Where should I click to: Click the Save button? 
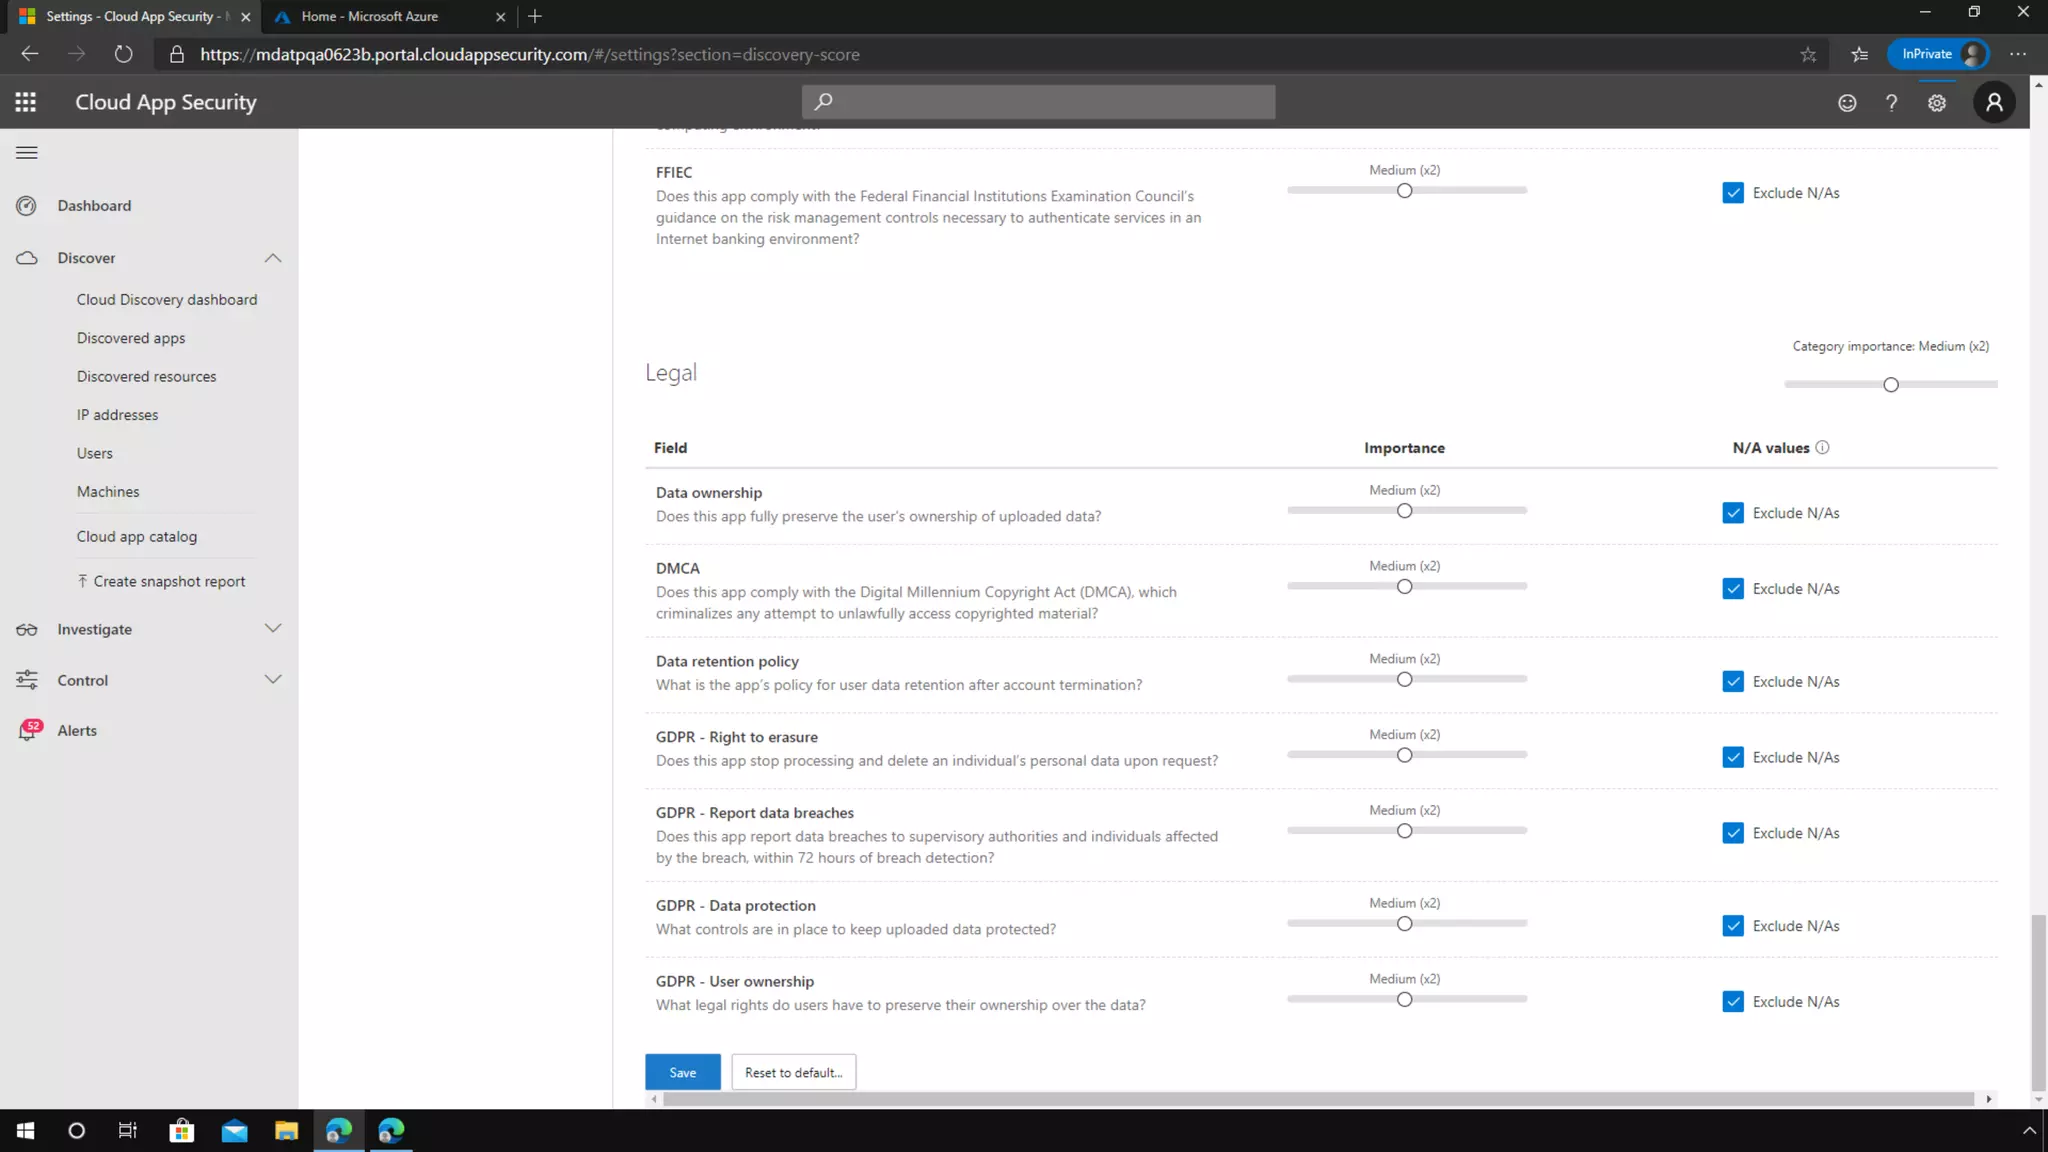682,1072
